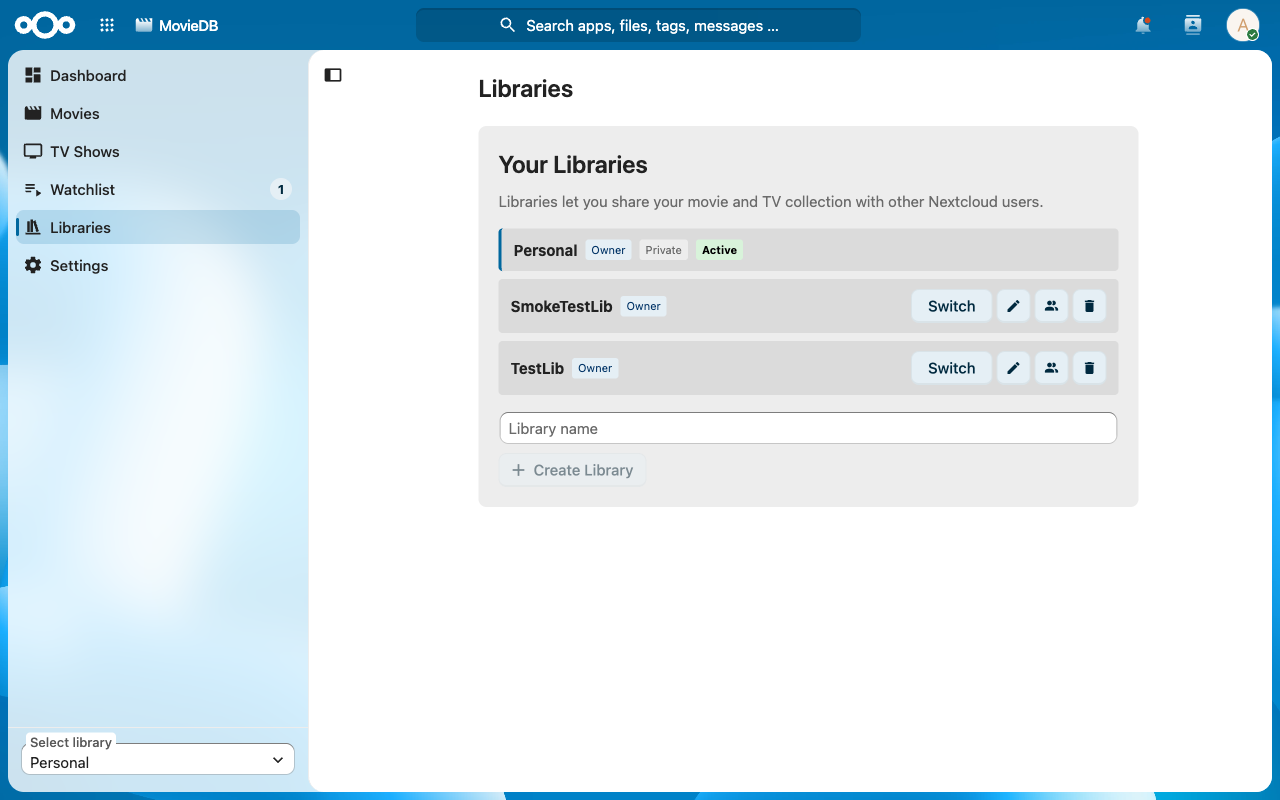Click the Personal library row
The height and width of the screenshot is (800, 1280).
808,250
